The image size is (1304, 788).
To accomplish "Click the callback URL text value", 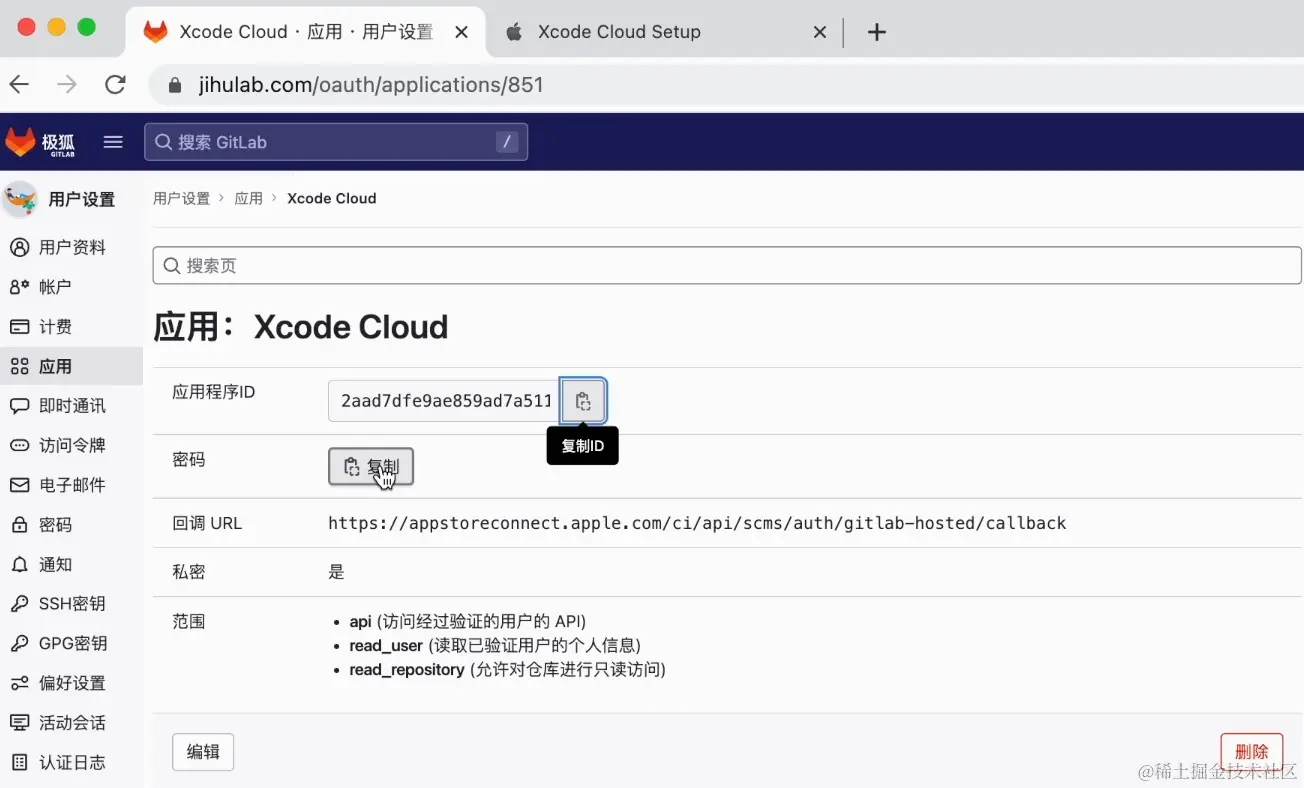I will [697, 523].
